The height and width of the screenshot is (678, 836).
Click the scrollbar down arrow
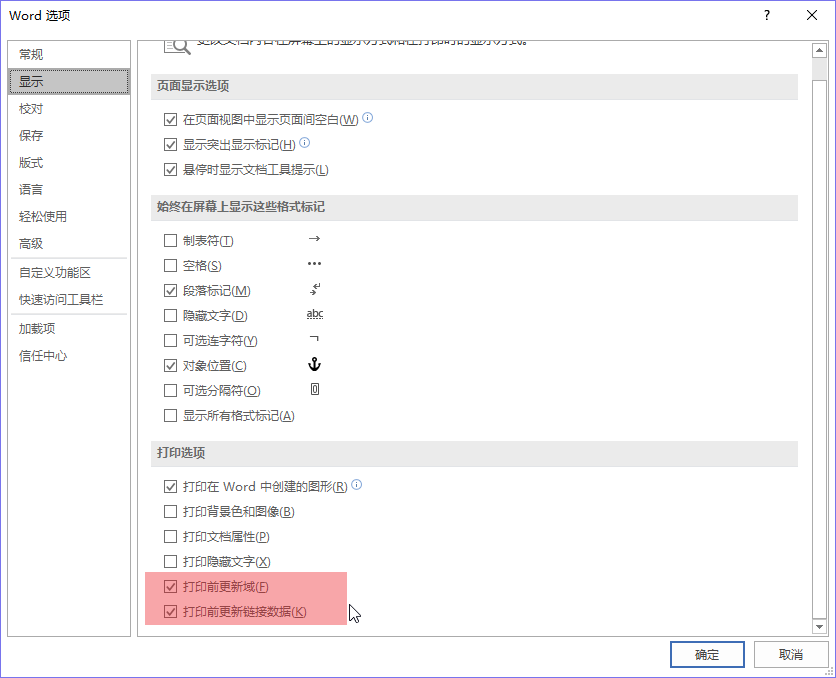[x=819, y=626]
